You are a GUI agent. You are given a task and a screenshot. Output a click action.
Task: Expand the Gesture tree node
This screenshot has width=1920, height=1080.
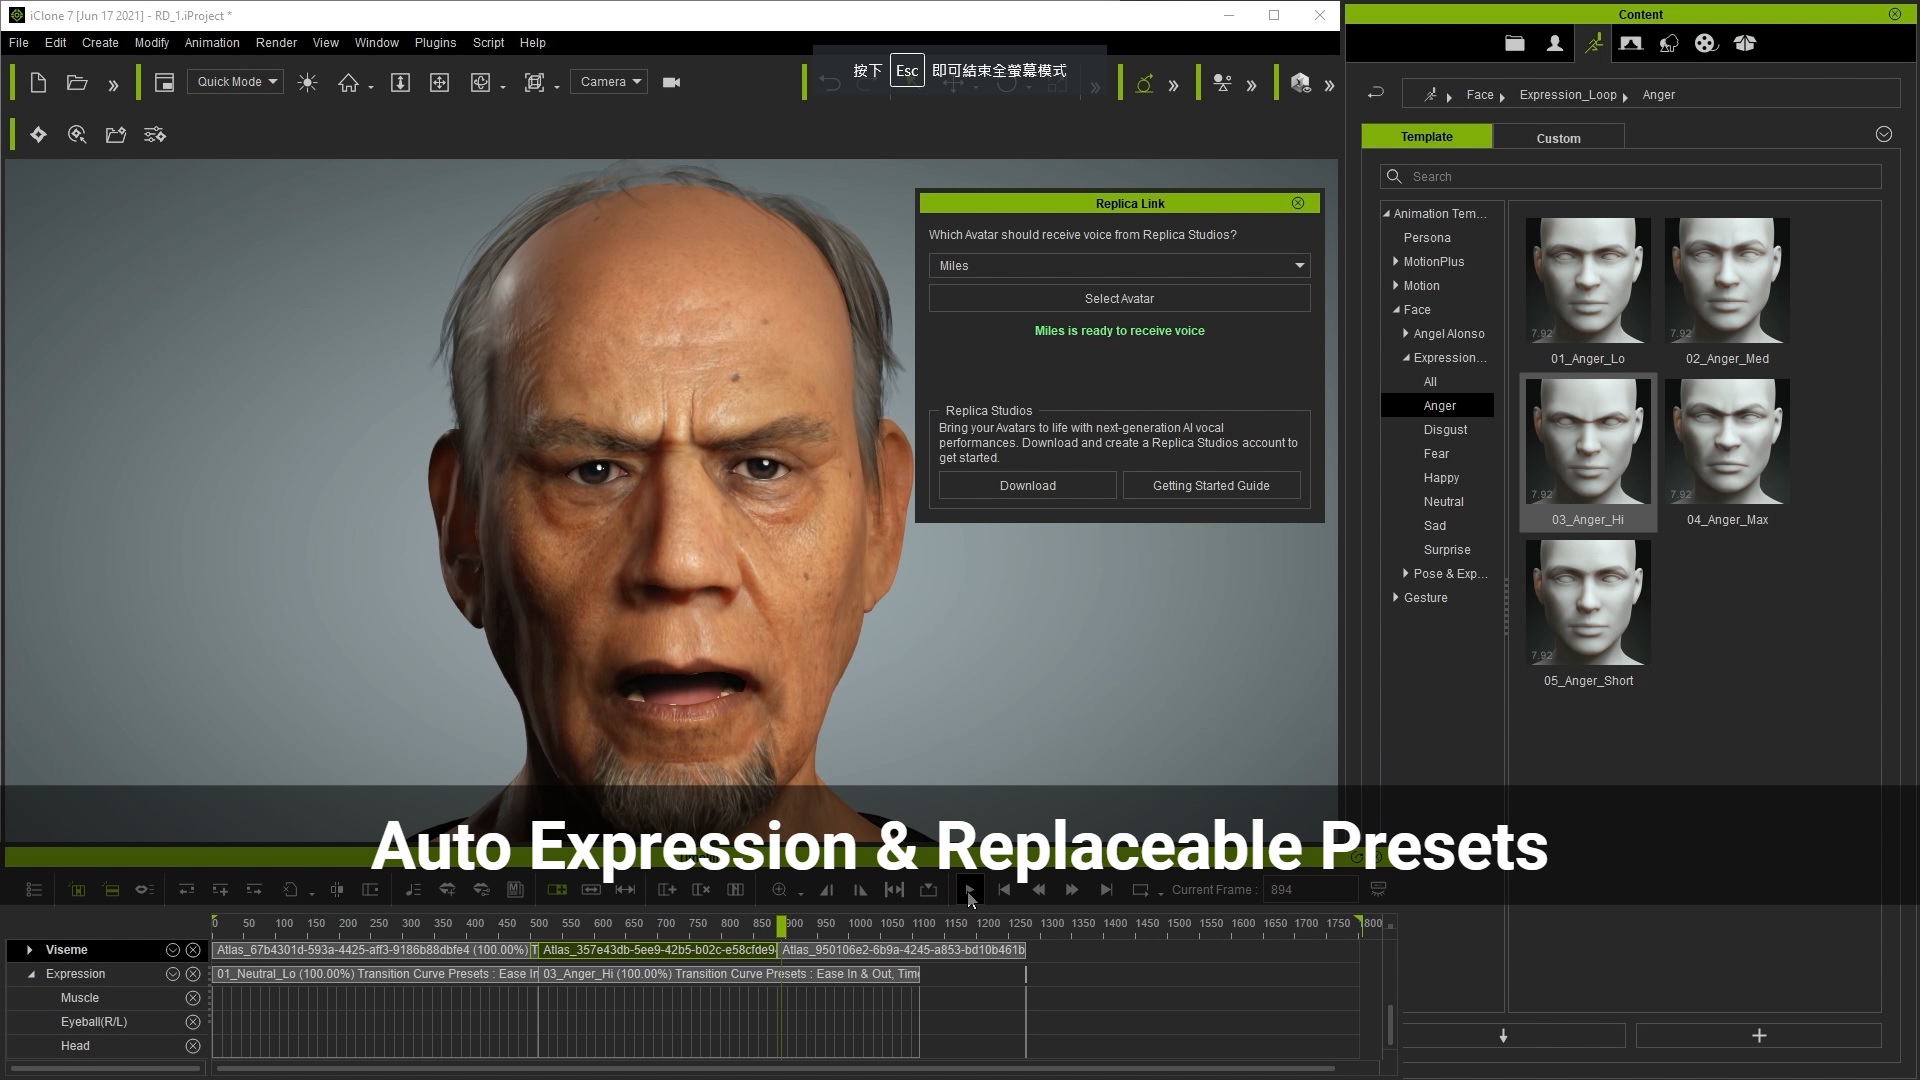1396,598
